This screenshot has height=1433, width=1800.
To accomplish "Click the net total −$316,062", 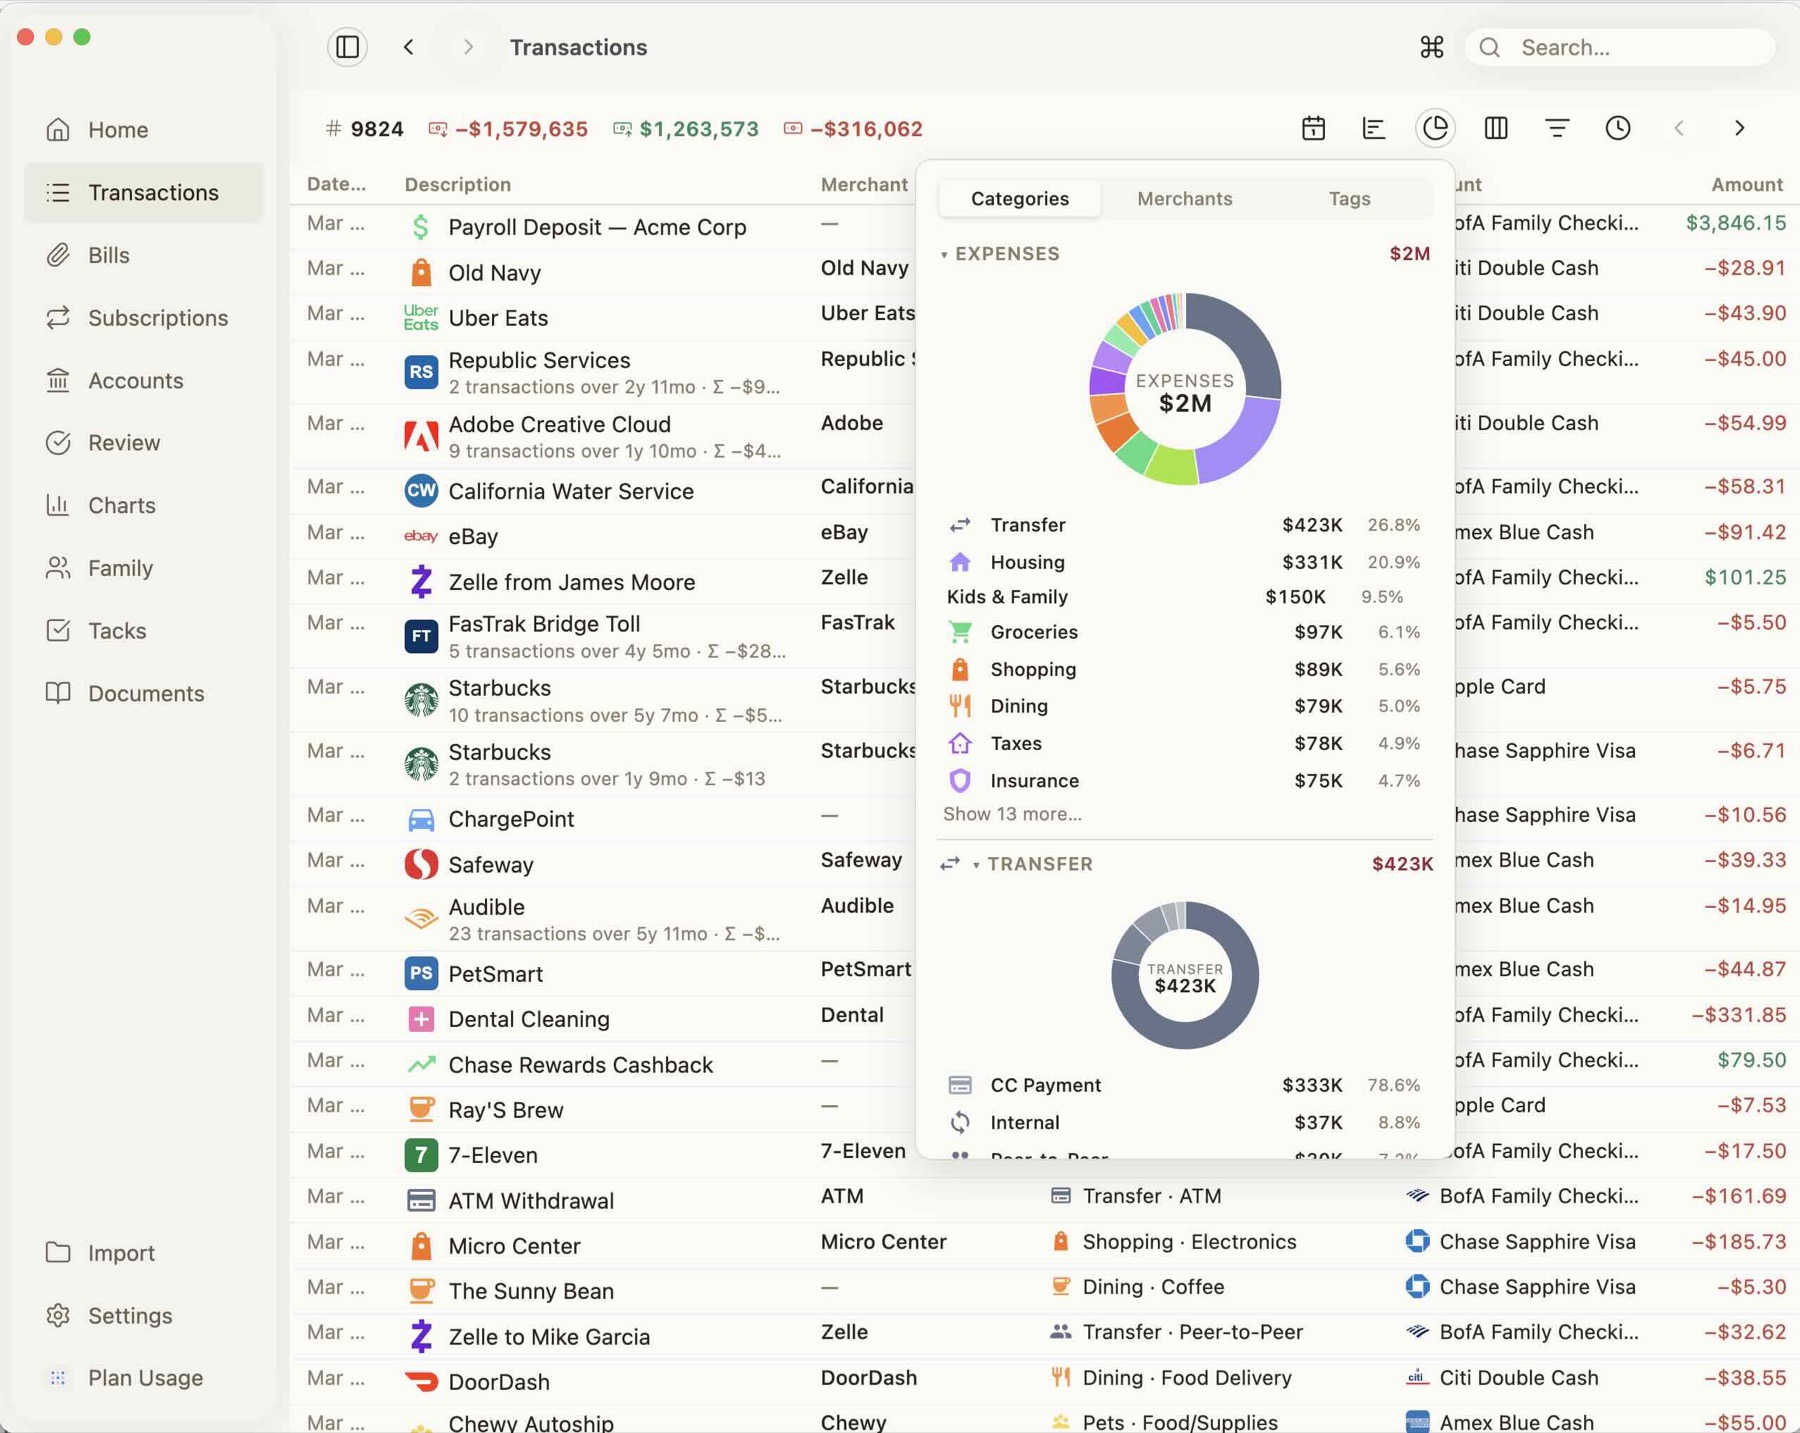I will (853, 129).
